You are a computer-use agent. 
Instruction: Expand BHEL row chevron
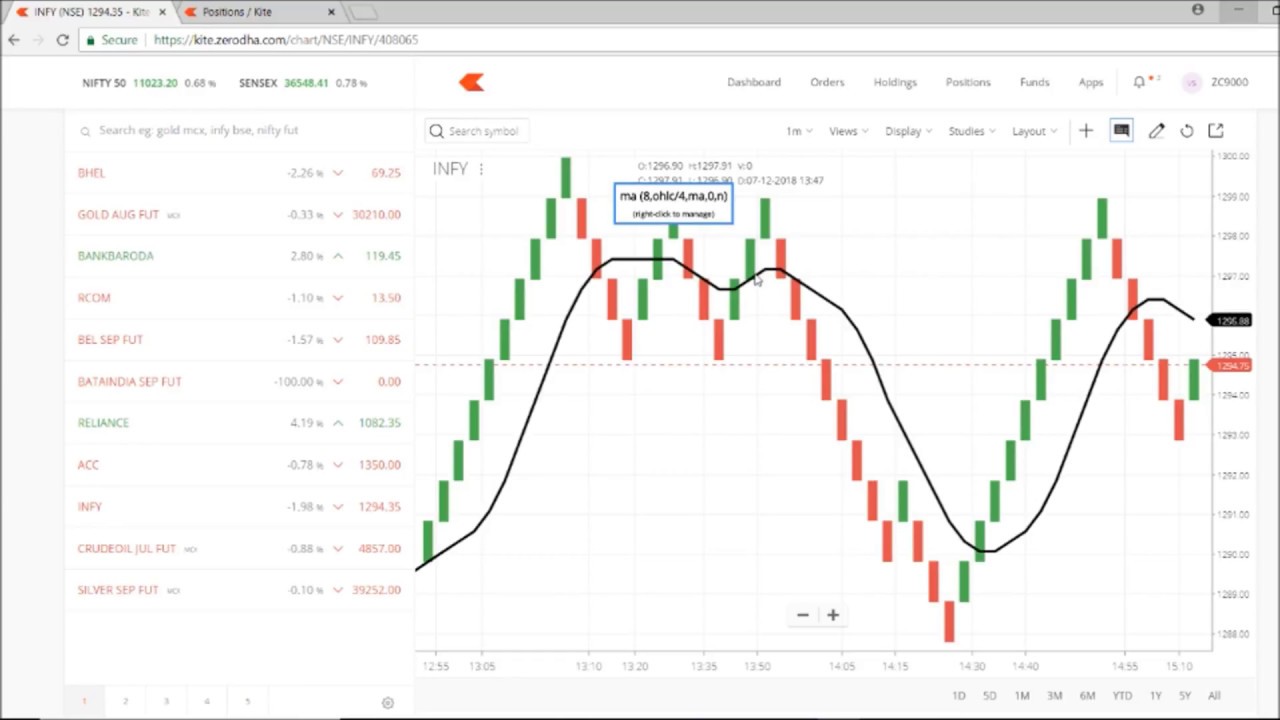point(337,173)
